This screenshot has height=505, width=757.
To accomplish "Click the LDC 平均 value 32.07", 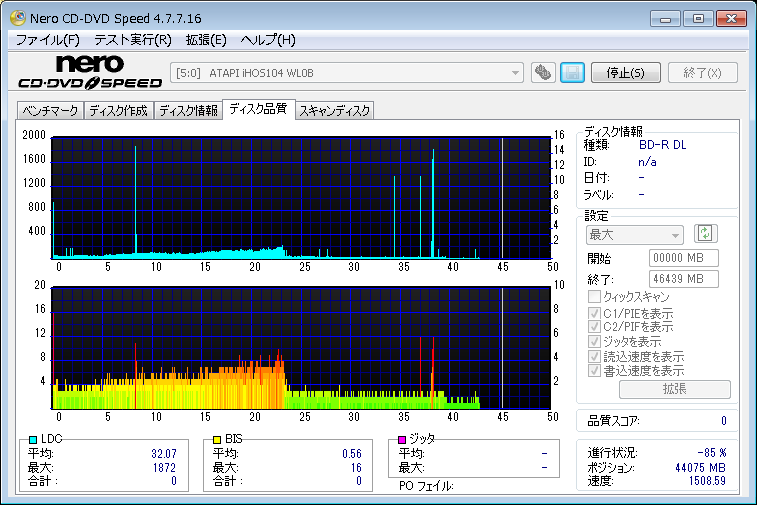I will pos(164,454).
